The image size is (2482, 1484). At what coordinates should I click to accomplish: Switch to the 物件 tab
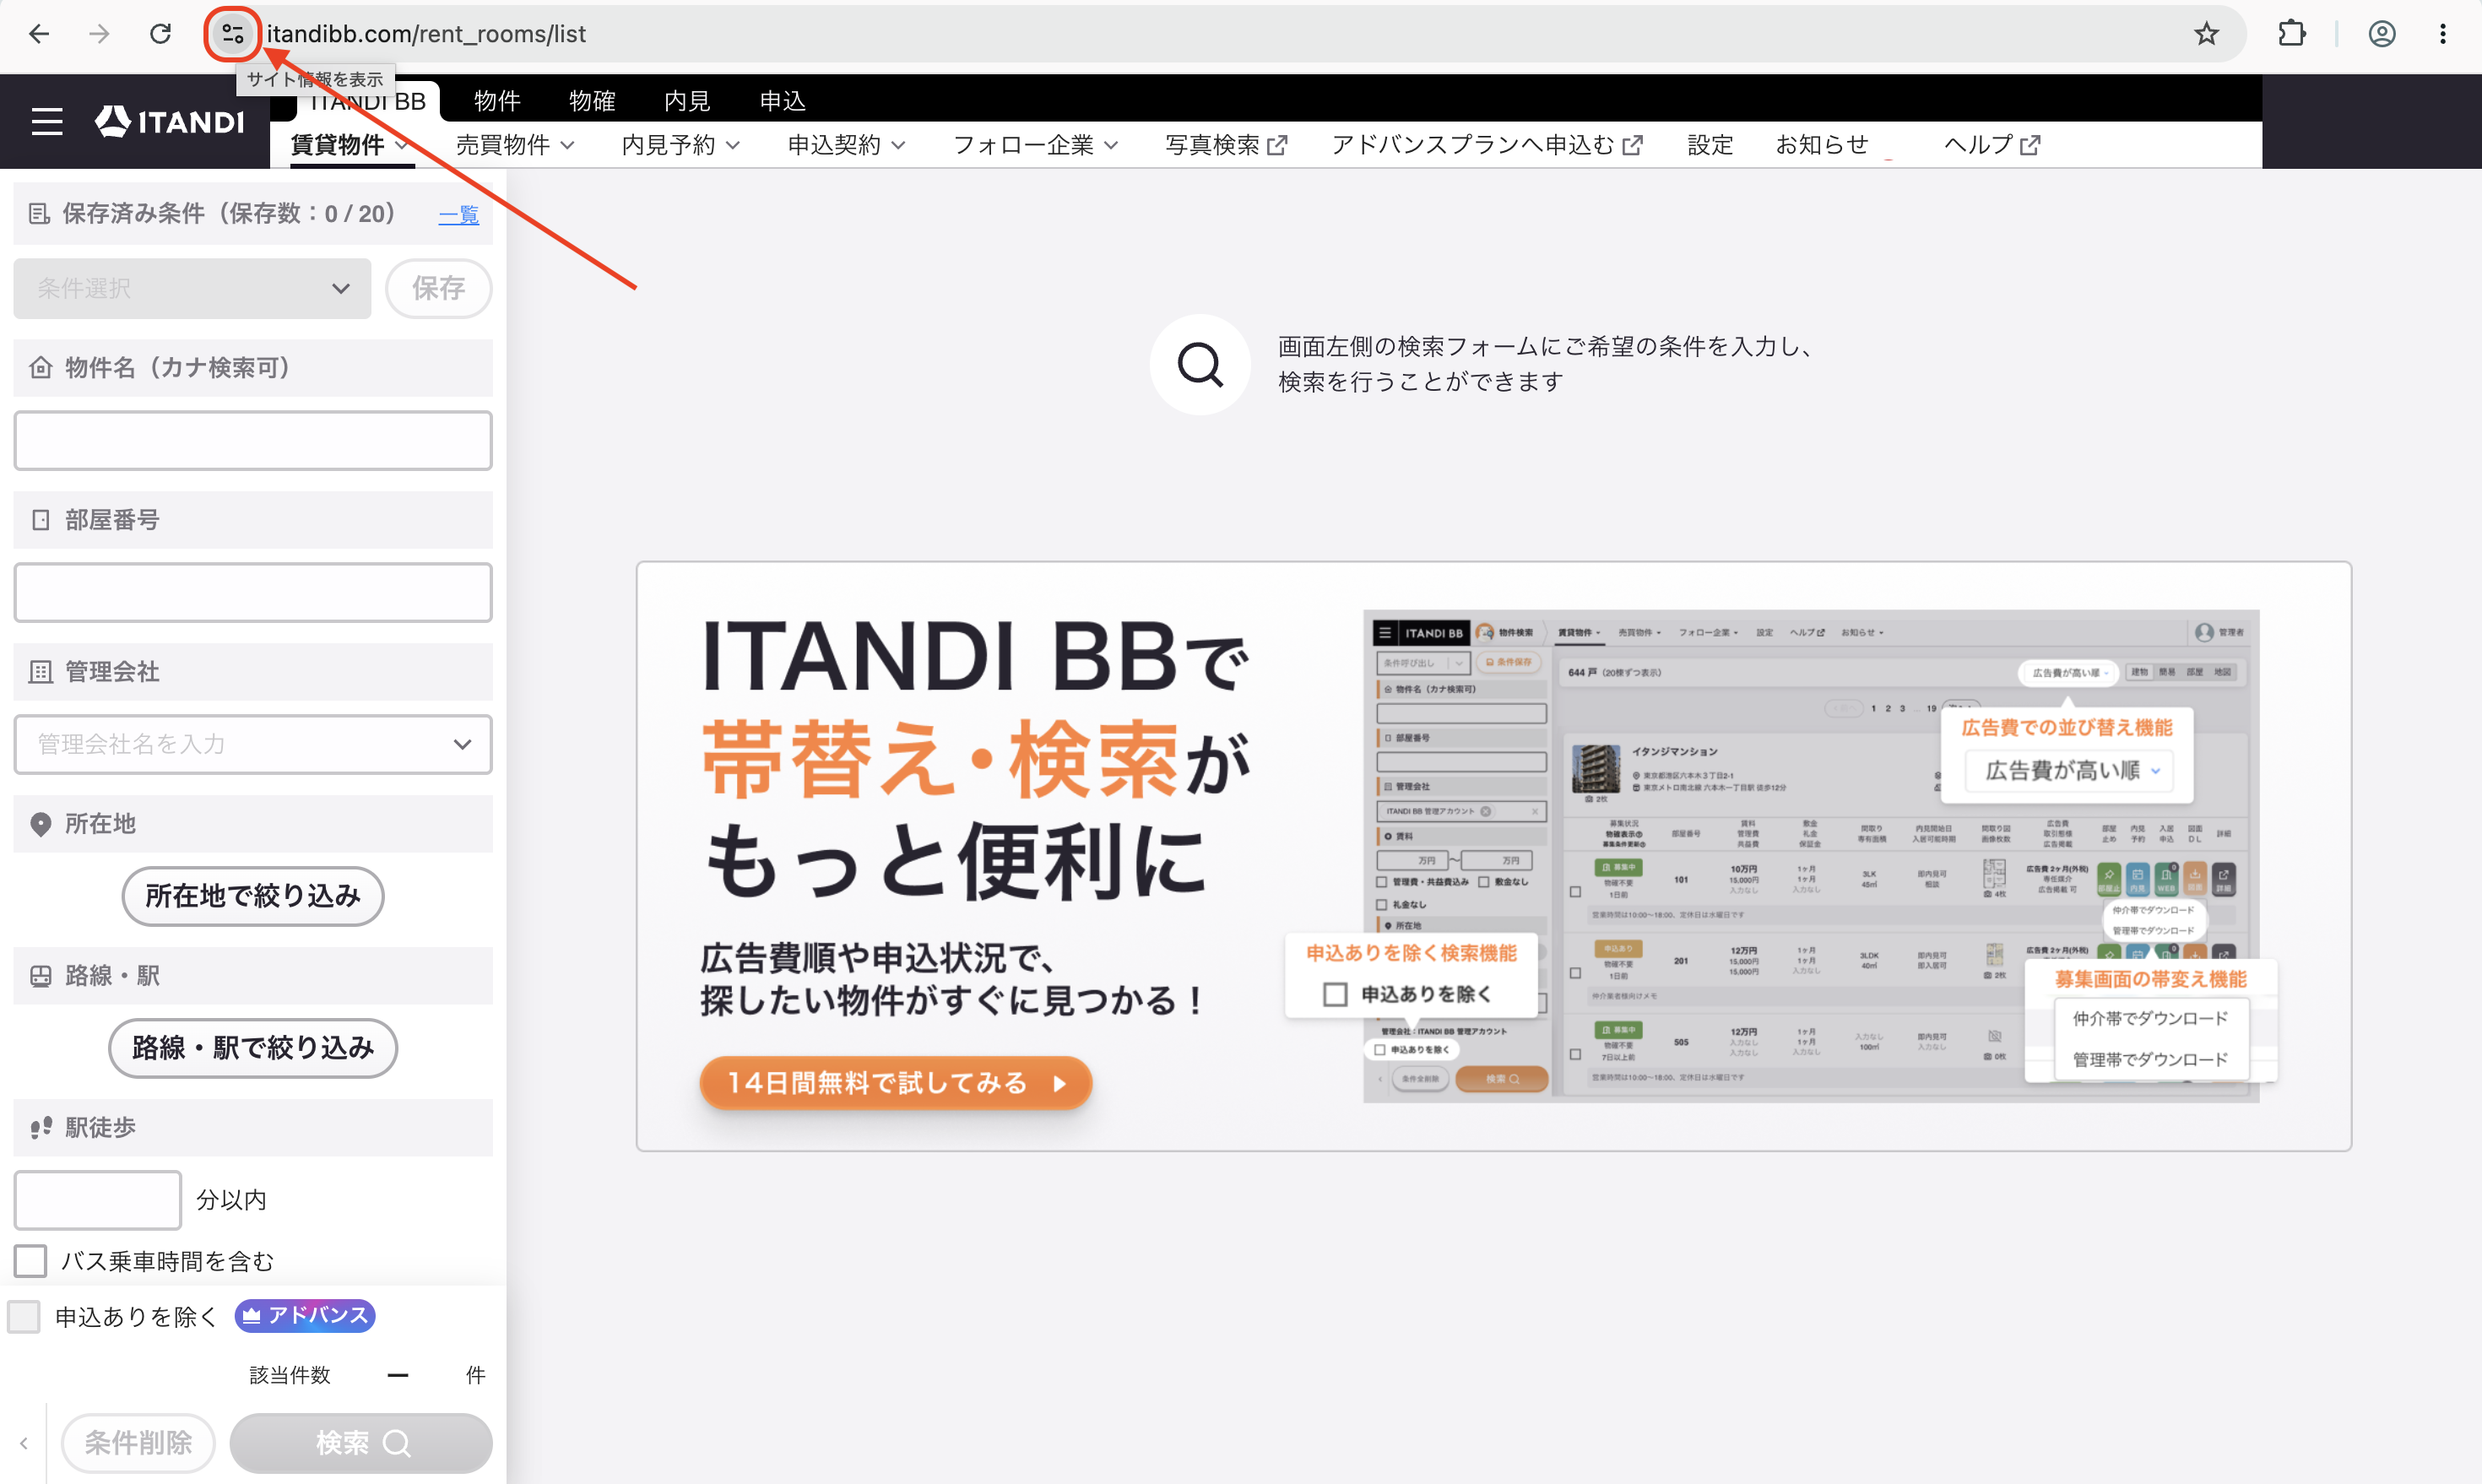coord(497,101)
